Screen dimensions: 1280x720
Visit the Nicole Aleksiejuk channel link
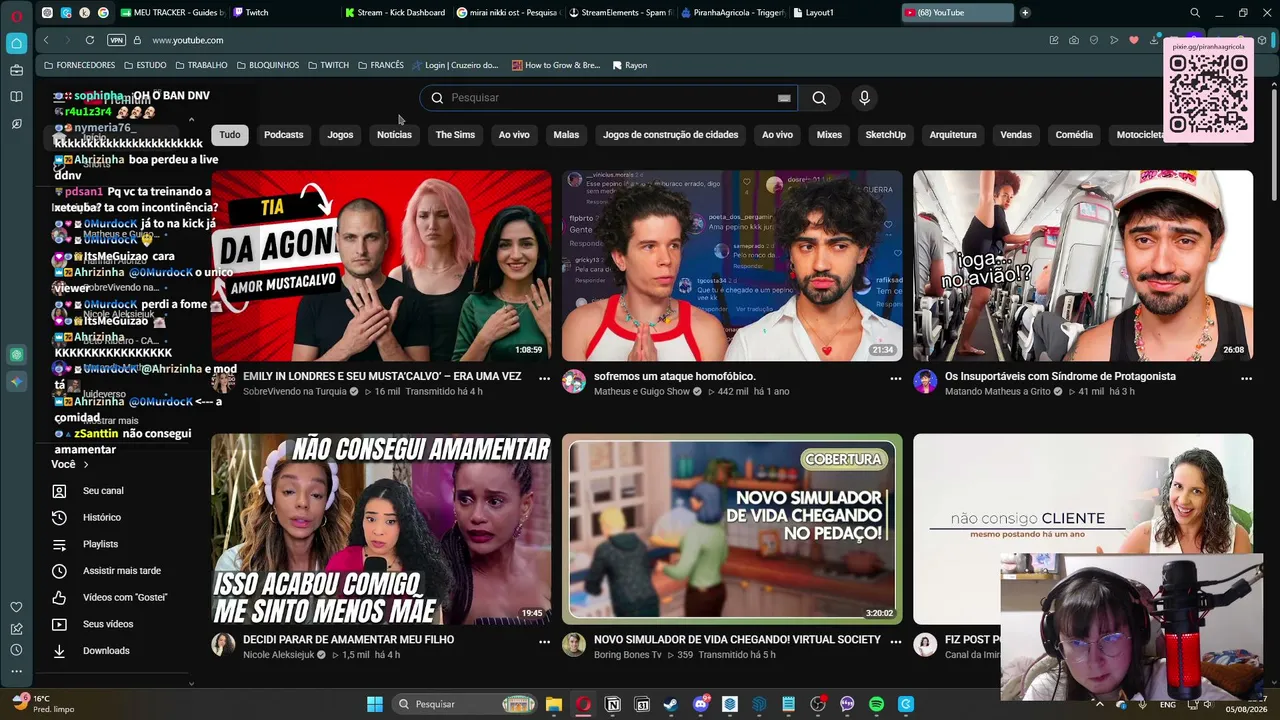click(279, 655)
